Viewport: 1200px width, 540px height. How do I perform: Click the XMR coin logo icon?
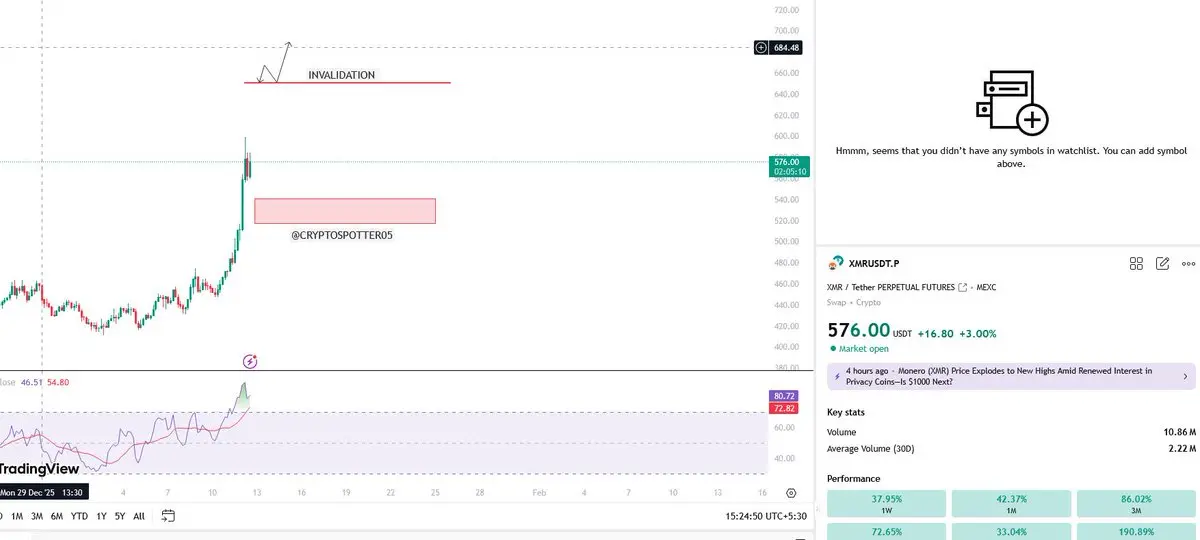pyautogui.click(x=836, y=264)
